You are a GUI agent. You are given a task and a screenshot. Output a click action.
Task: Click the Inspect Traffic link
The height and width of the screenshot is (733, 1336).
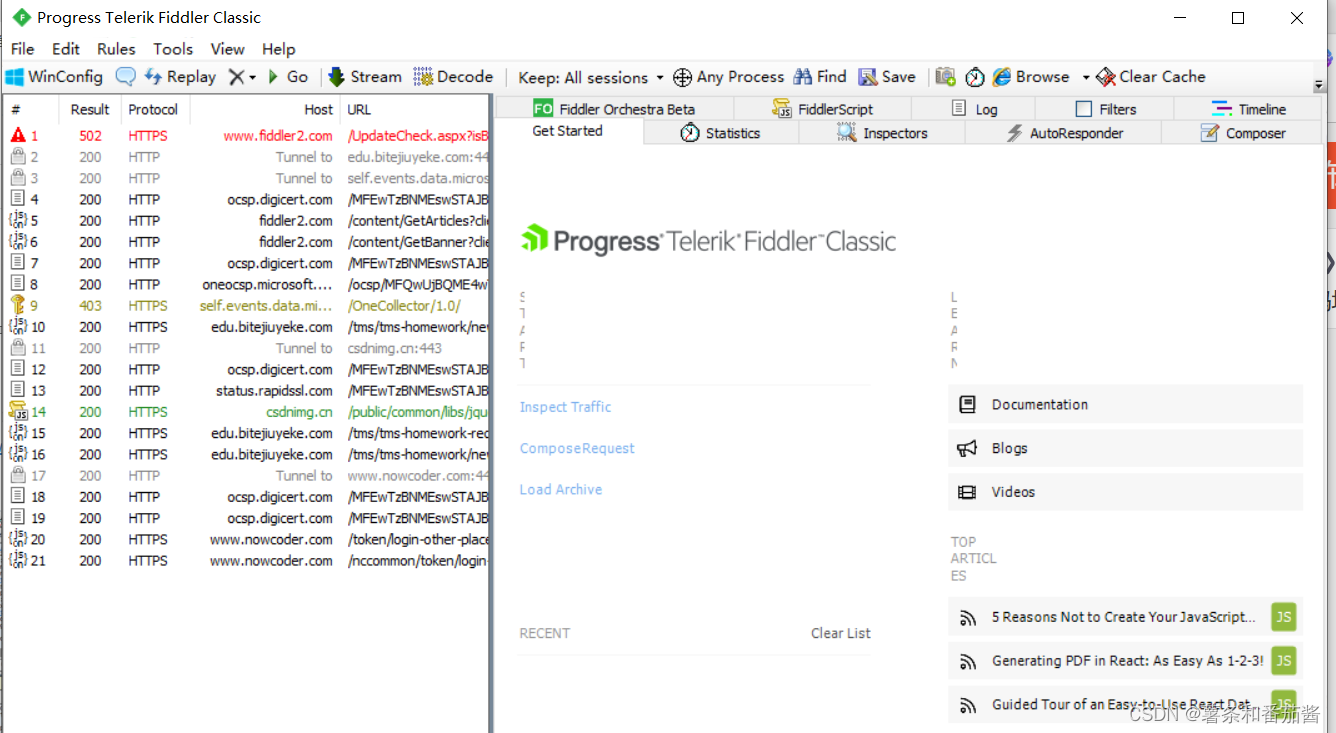(565, 407)
